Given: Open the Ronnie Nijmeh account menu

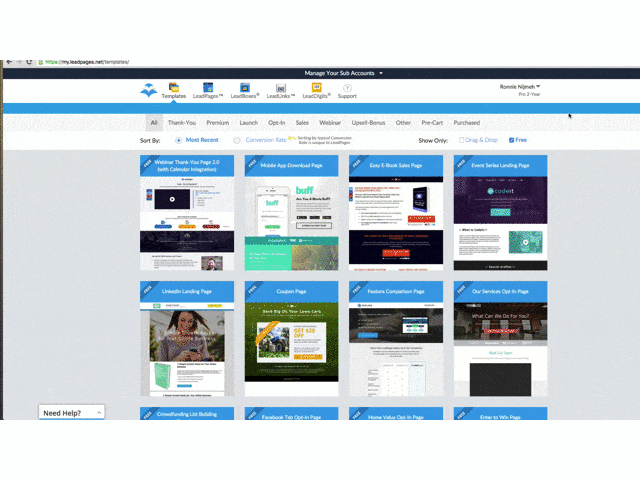Looking at the screenshot, I should click(x=520, y=87).
